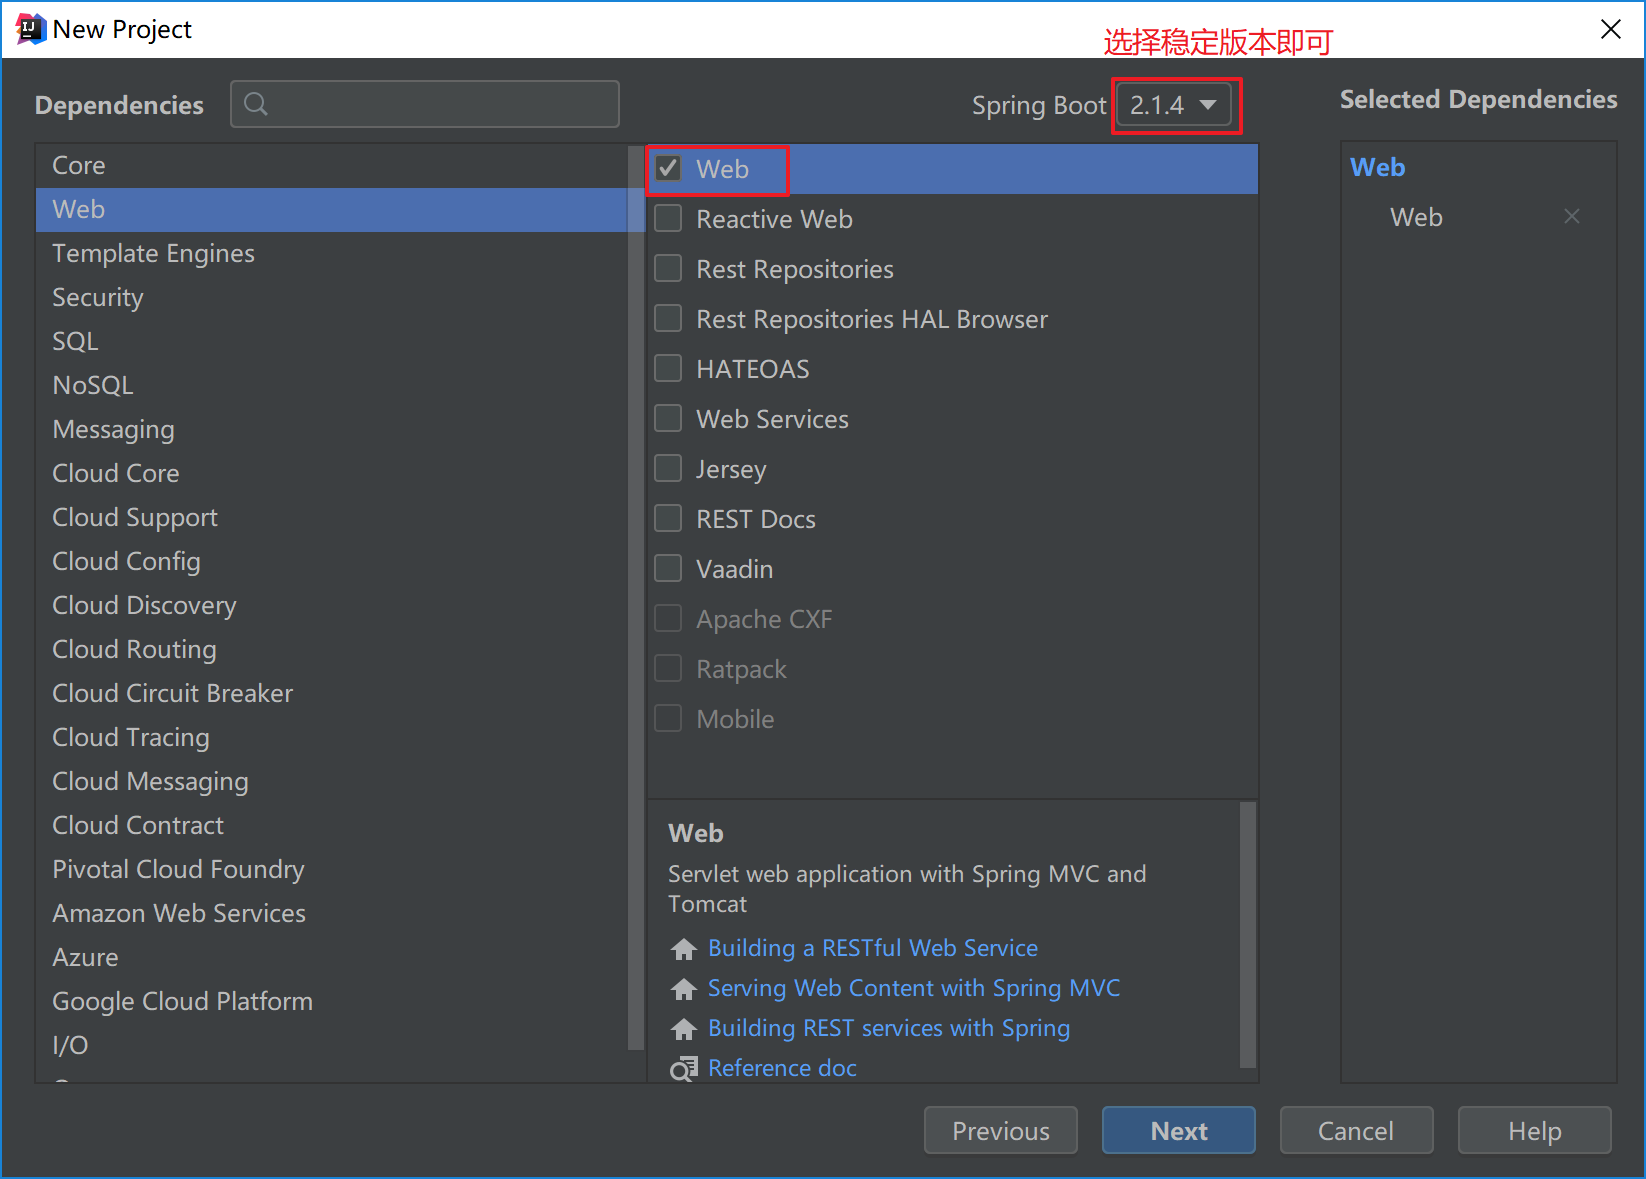This screenshot has width=1646, height=1179.
Task: Select the Core category
Action: click(332, 165)
